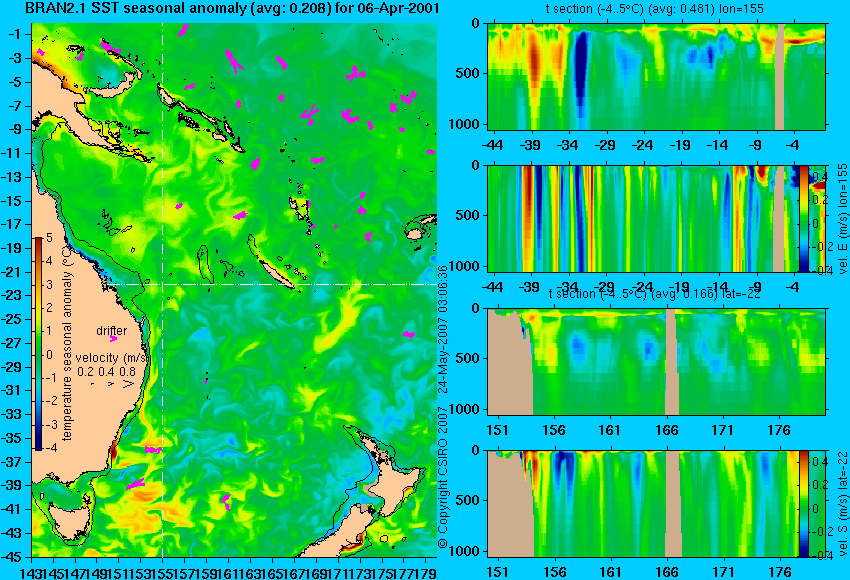Click the 'drifter' legend label
The height and width of the screenshot is (580, 850).
(112, 331)
